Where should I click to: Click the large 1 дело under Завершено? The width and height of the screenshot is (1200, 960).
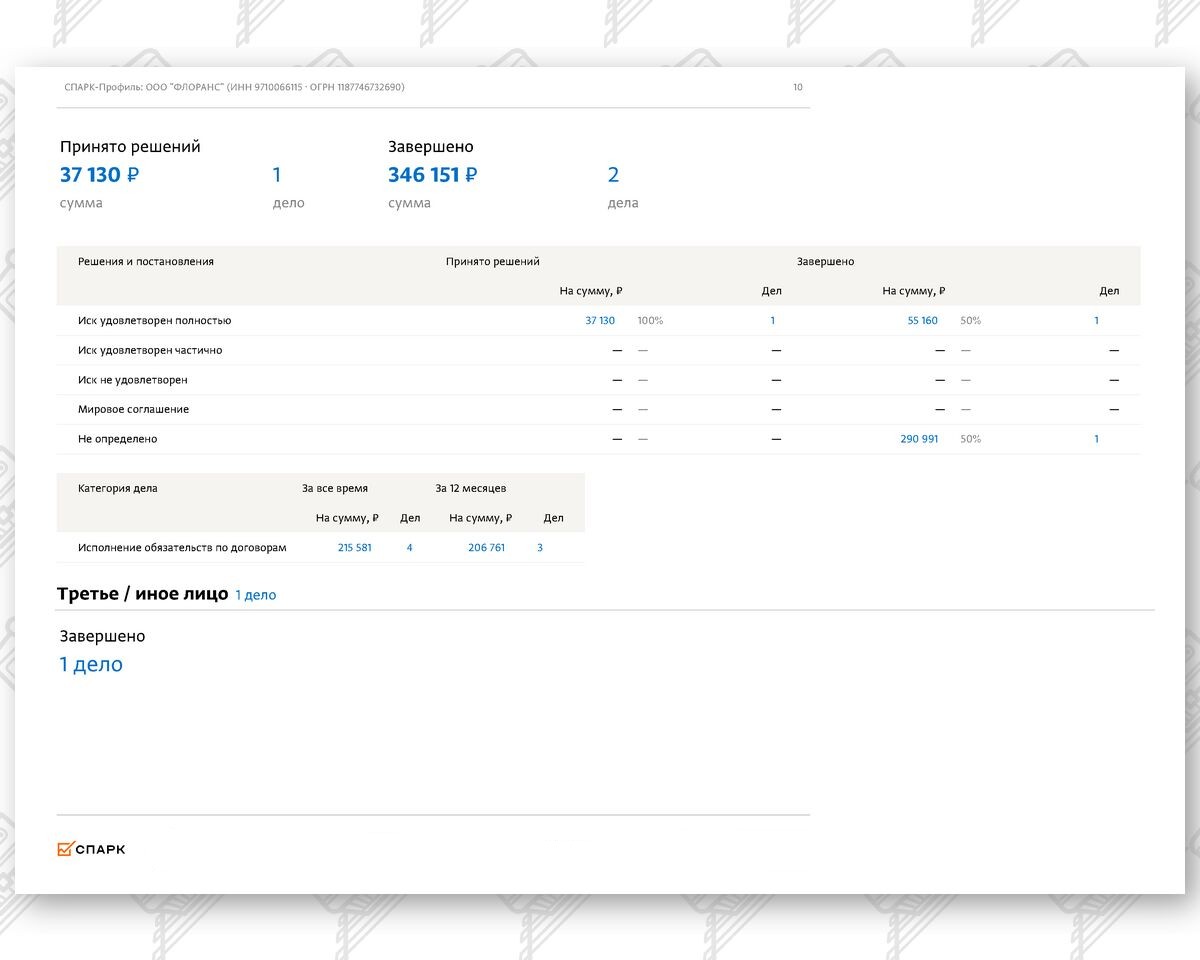(91, 664)
